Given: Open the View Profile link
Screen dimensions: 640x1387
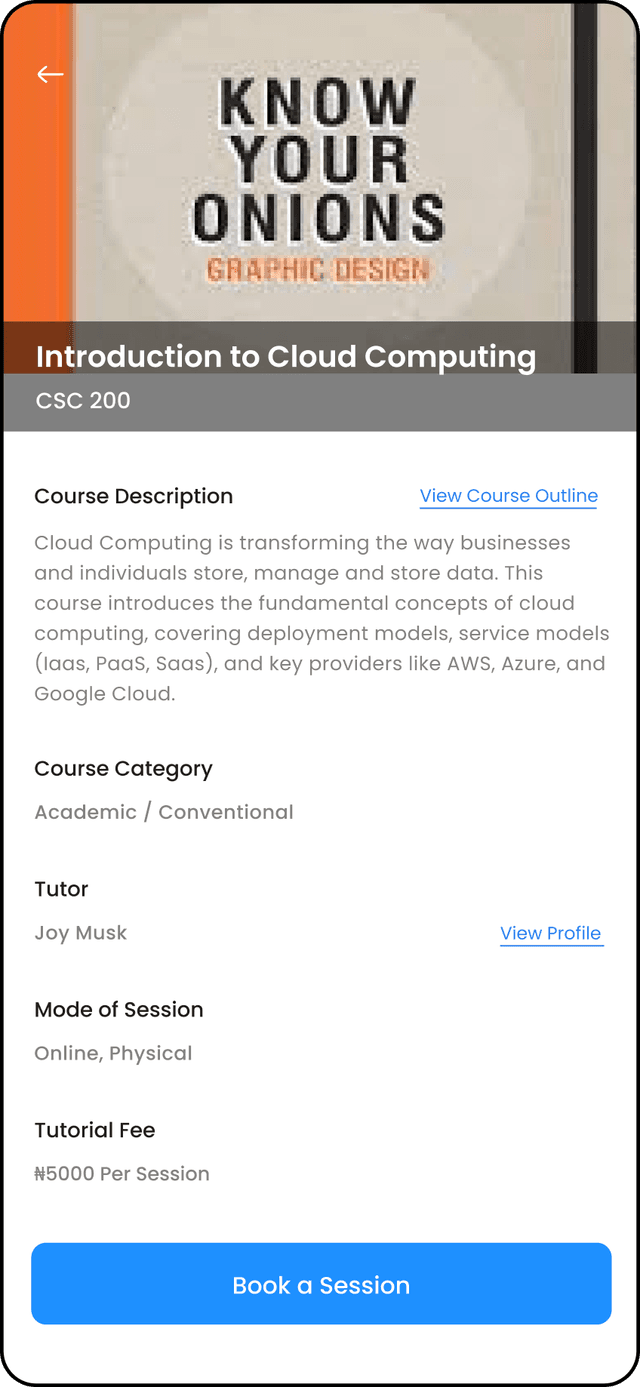Looking at the screenshot, I should pos(551,933).
